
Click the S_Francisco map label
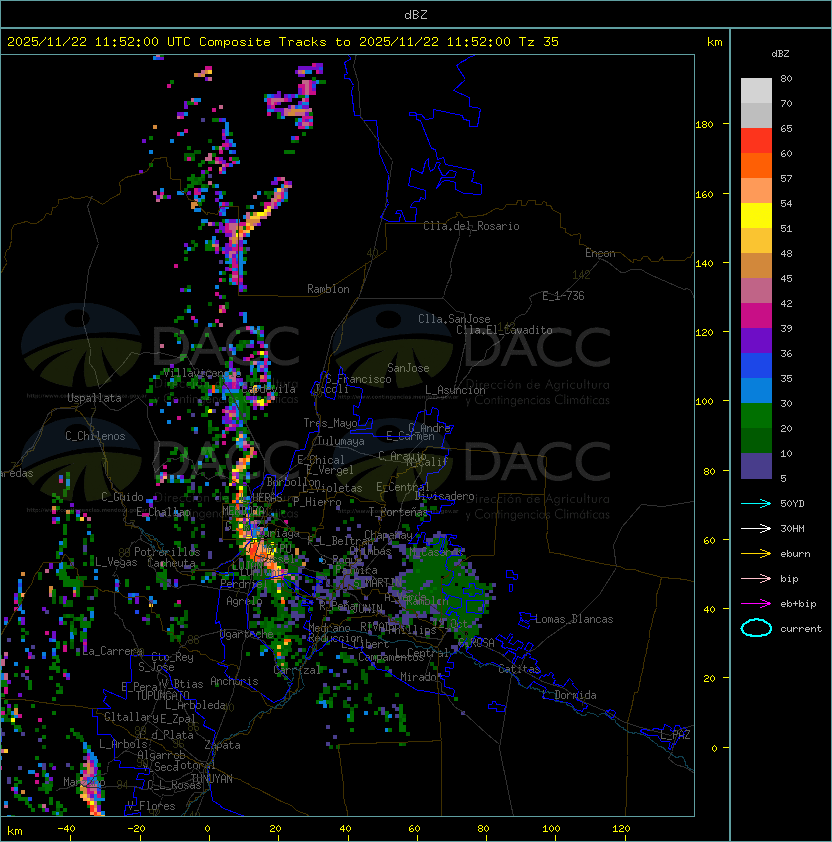(358, 379)
